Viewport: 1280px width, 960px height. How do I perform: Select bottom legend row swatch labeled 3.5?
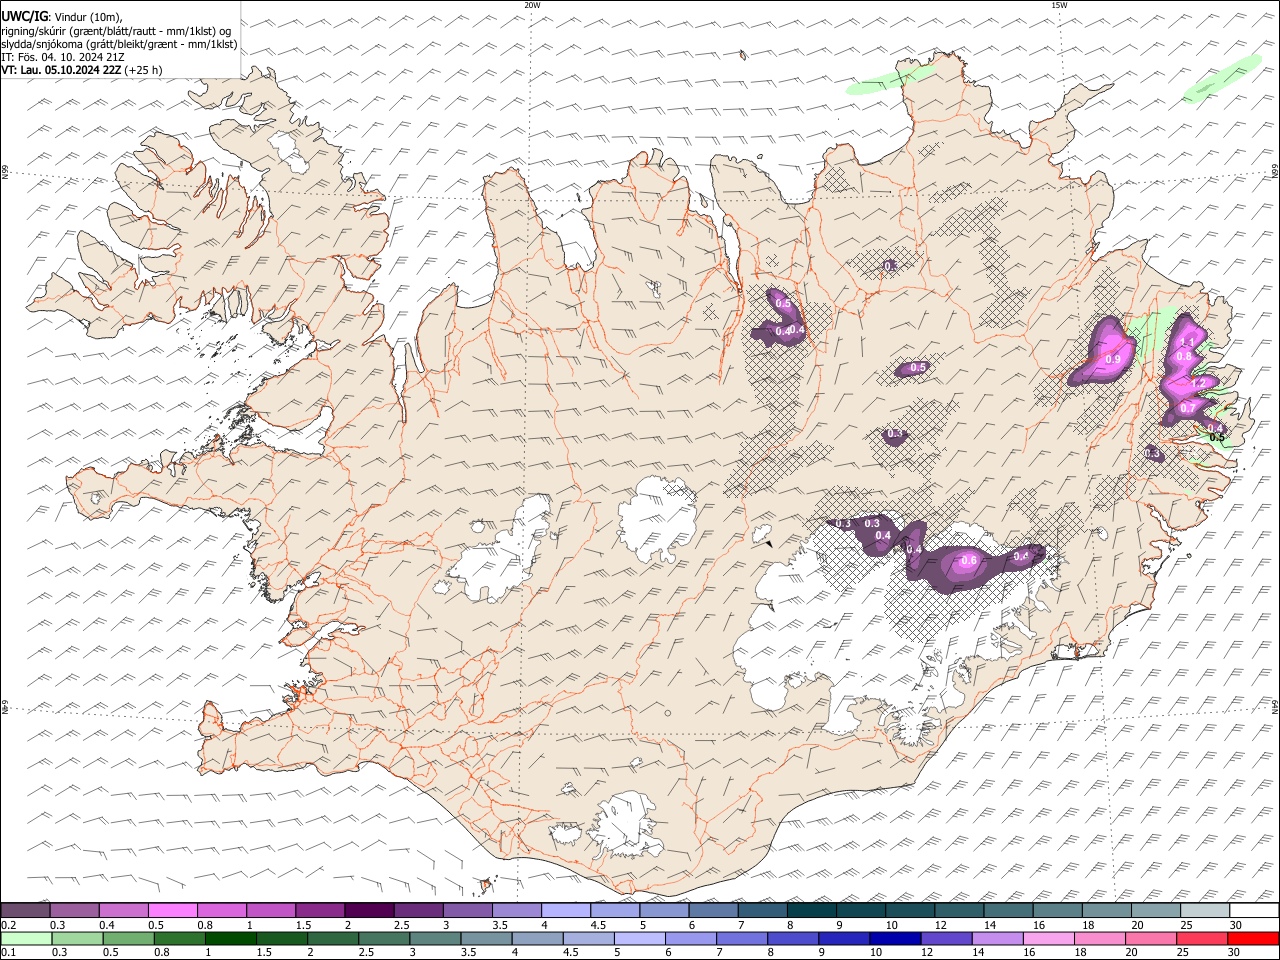(487, 939)
